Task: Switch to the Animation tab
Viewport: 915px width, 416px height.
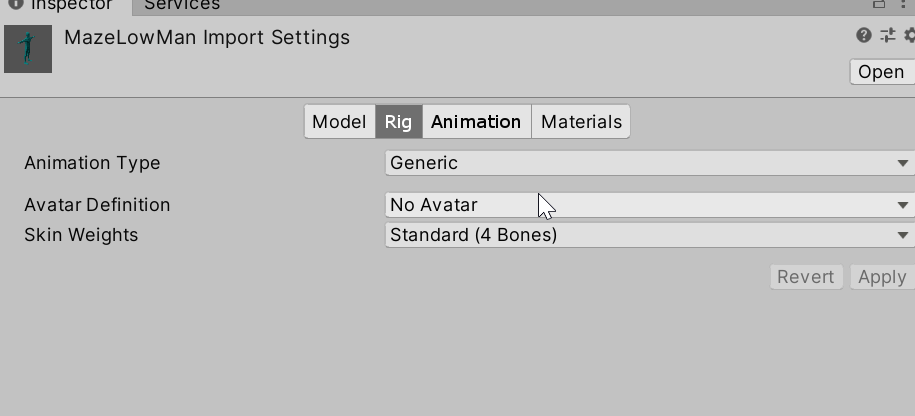Action: click(x=476, y=122)
